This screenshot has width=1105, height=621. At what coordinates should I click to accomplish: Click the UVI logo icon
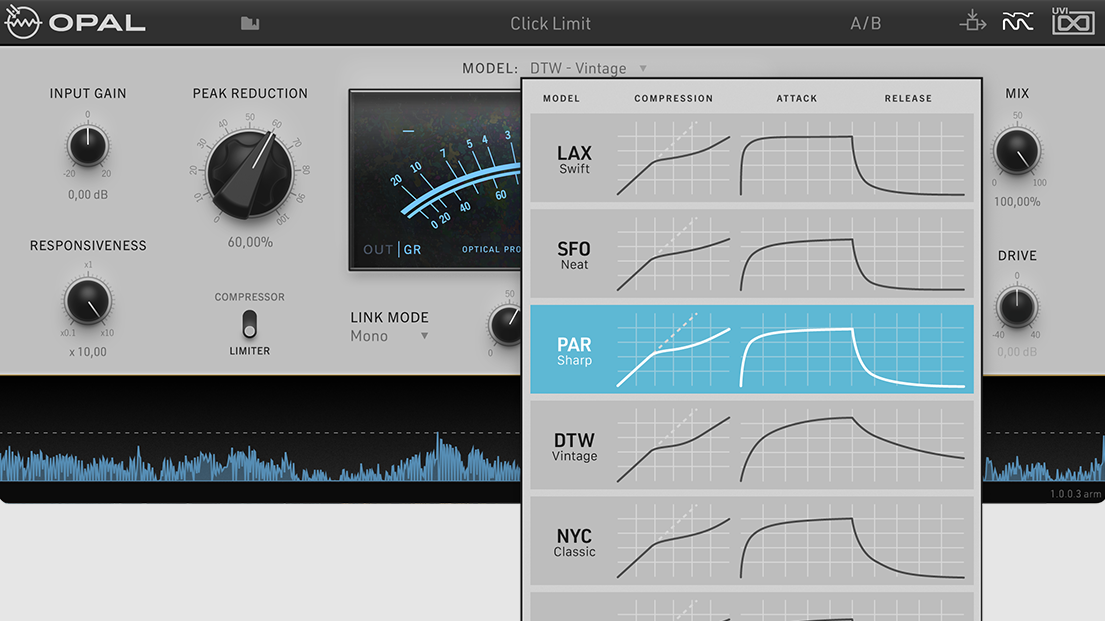[x=1073, y=21]
